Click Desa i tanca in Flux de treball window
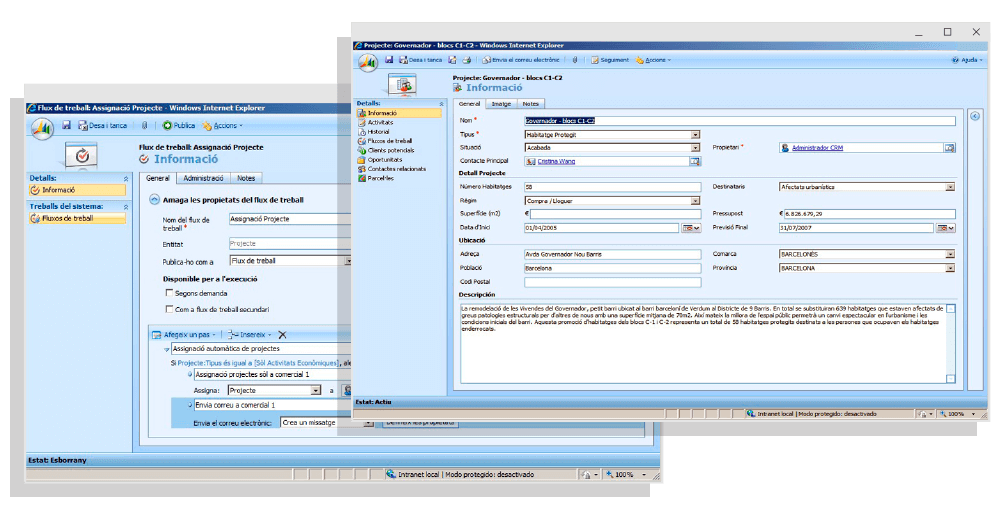This screenshot has width=1000, height=514. 103,126
